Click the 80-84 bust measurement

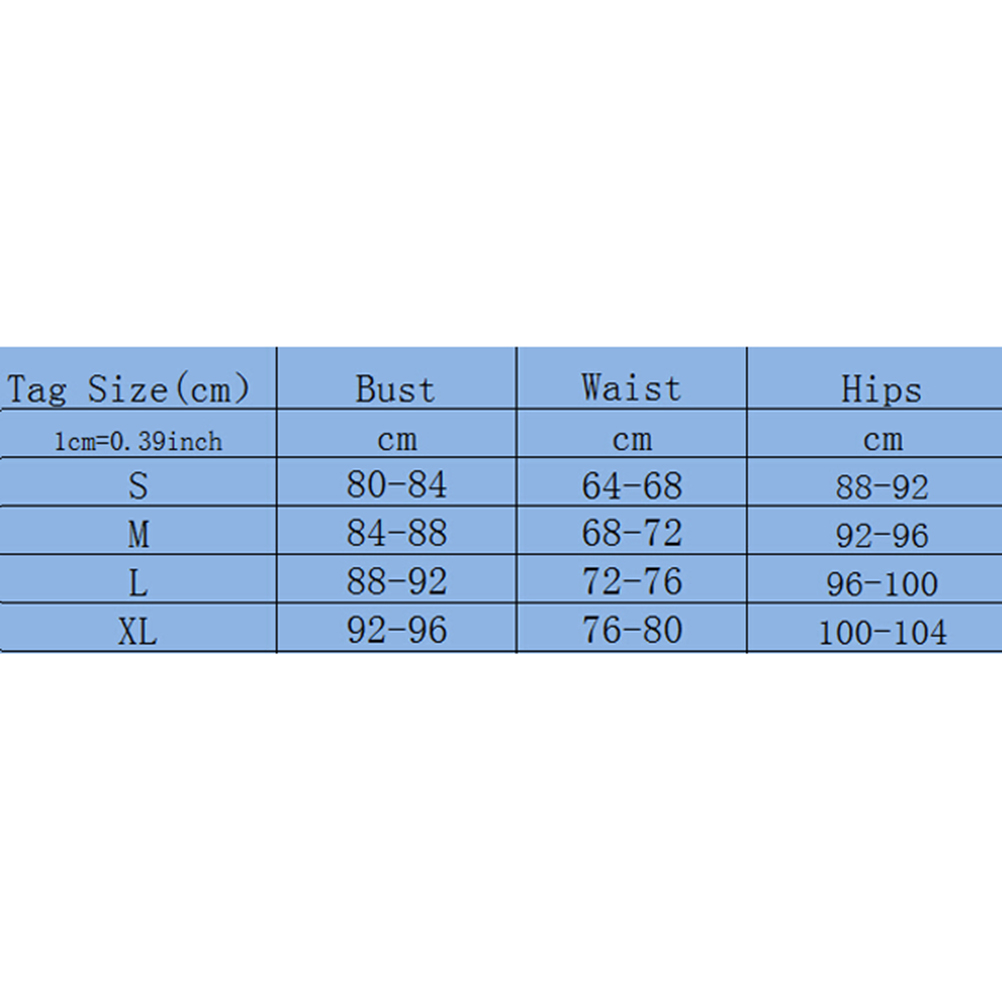pos(396,485)
